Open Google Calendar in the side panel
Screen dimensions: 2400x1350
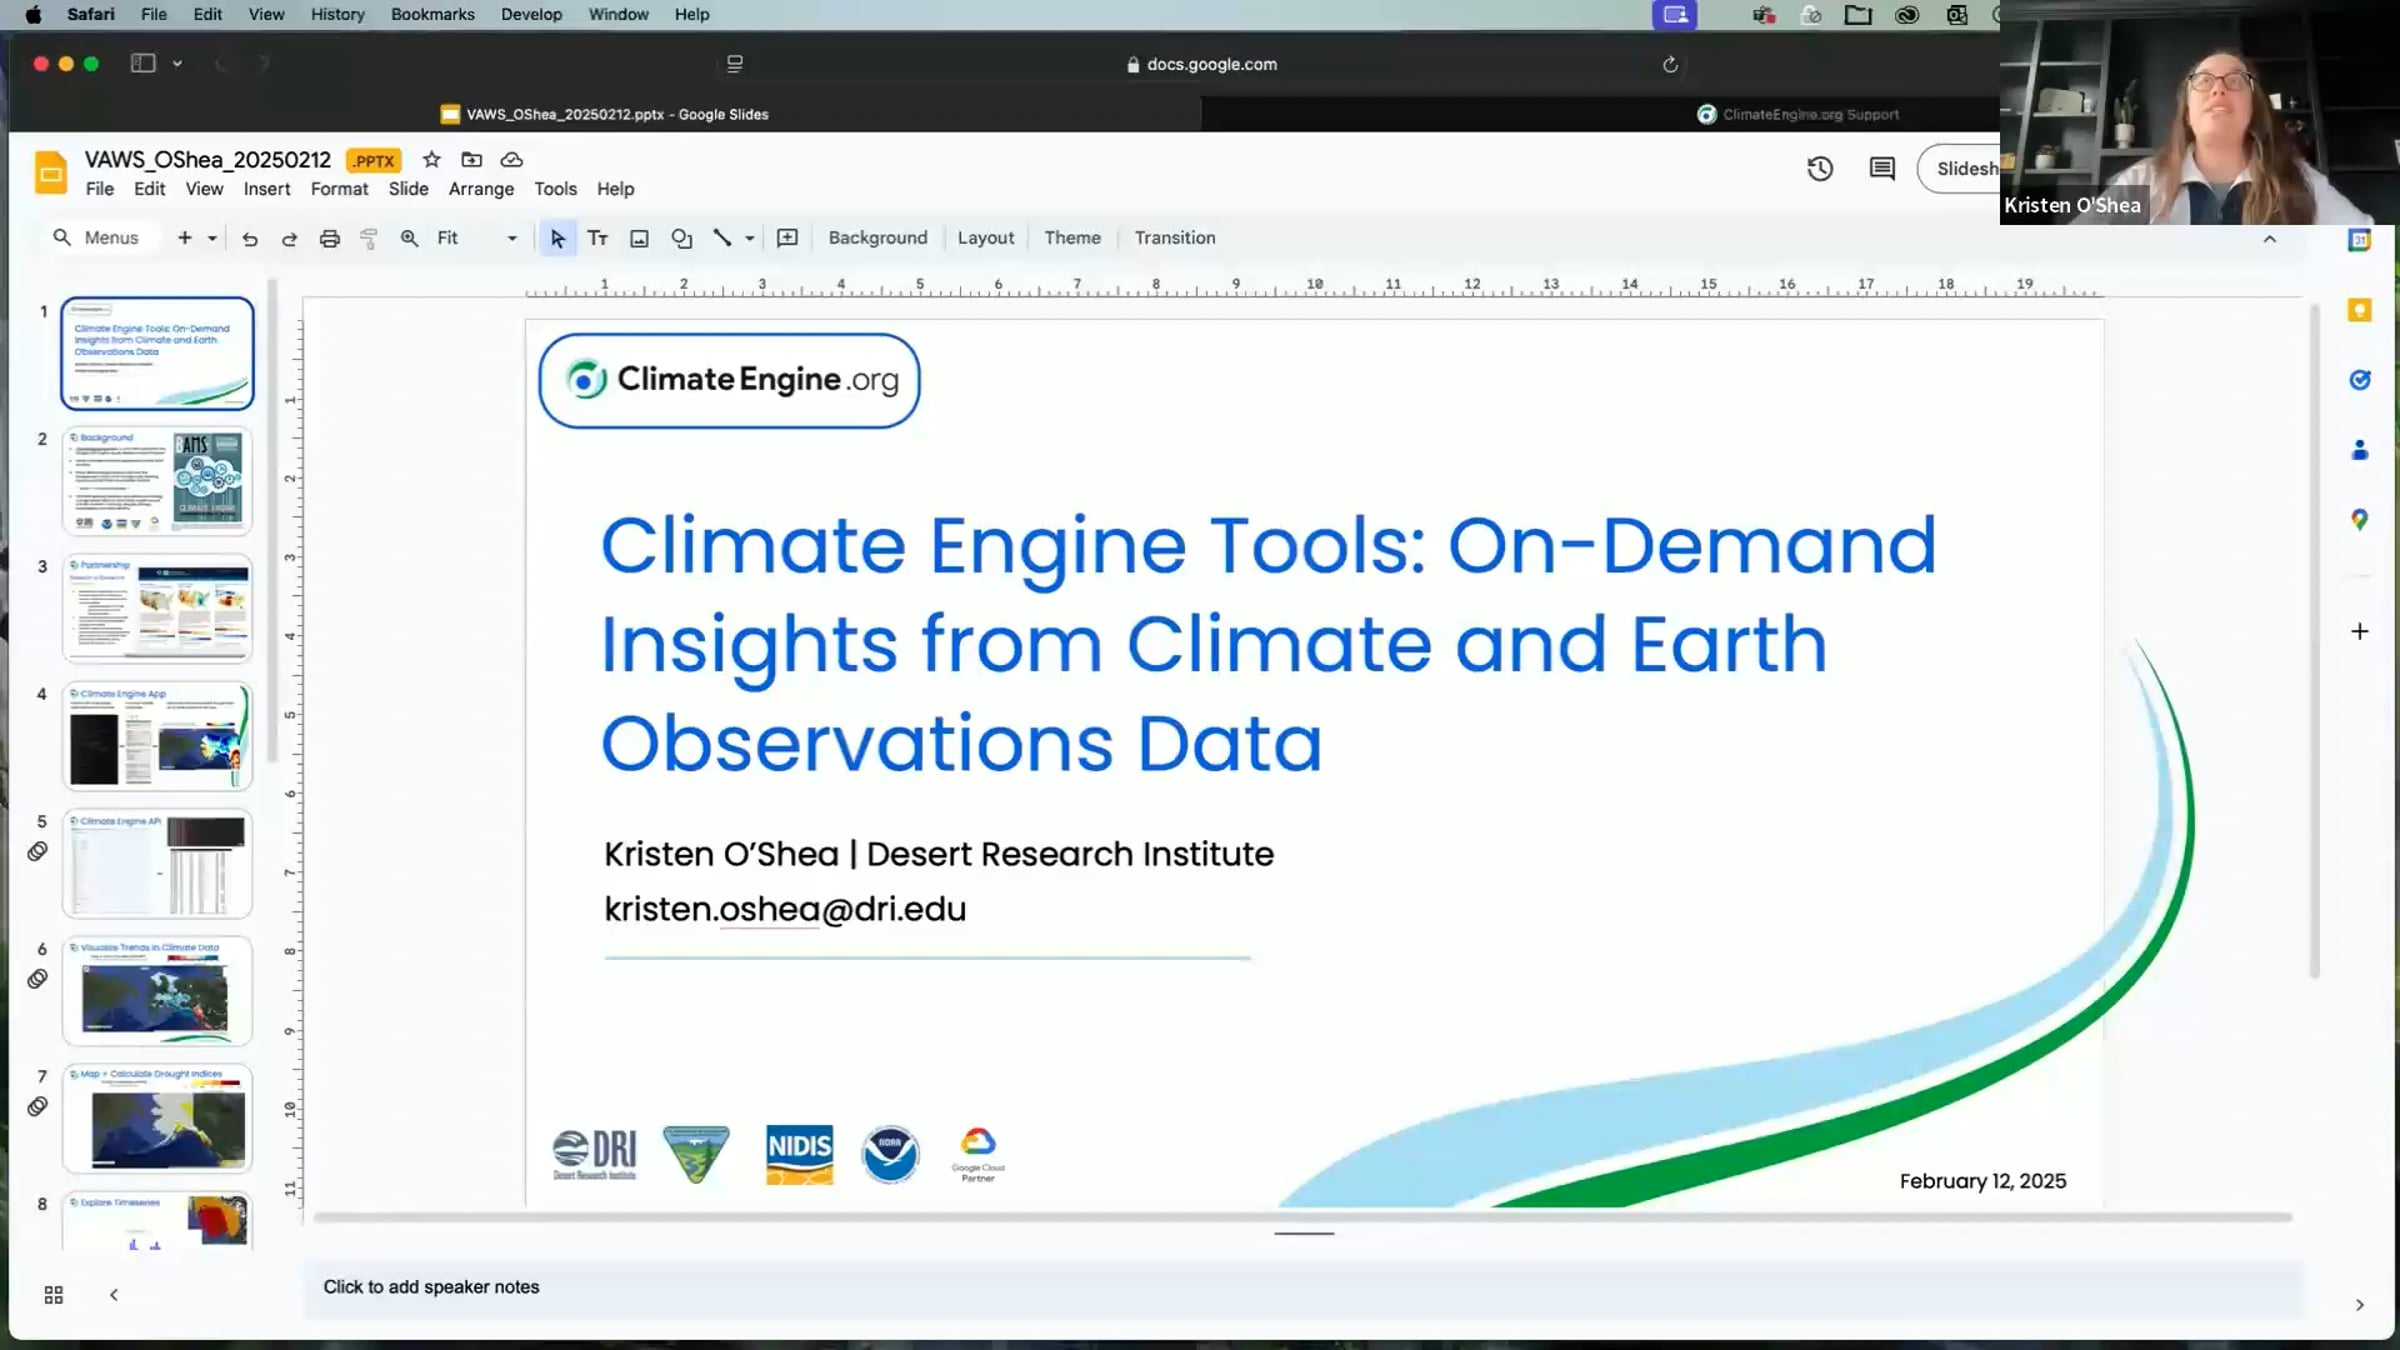[x=2359, y=240]
